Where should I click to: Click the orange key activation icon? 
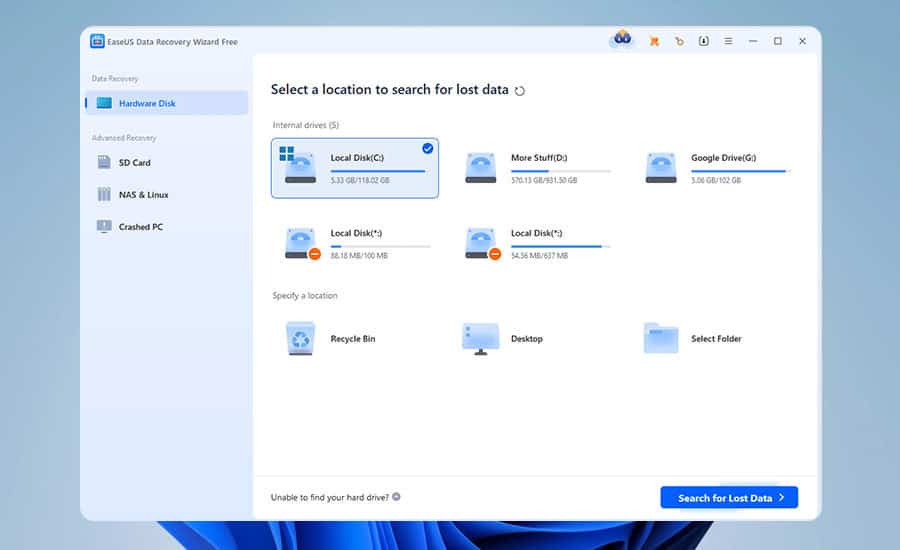pyautogui.click(x=679, y=41)
